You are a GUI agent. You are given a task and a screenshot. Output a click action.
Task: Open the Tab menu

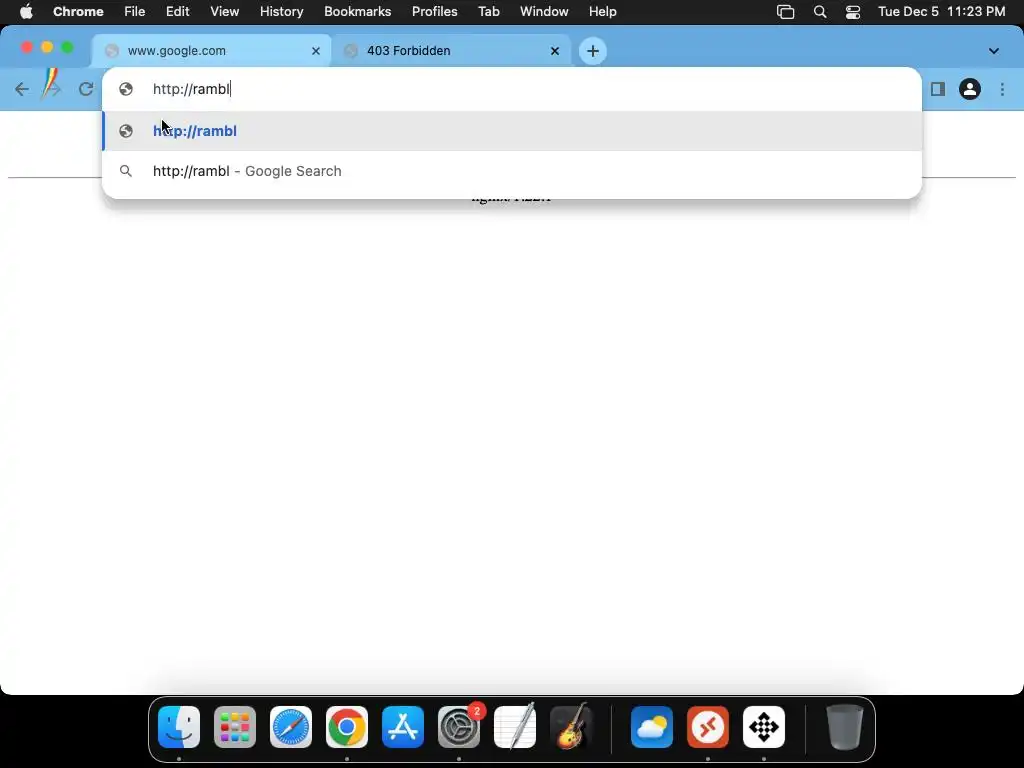(x=488, y=12)
